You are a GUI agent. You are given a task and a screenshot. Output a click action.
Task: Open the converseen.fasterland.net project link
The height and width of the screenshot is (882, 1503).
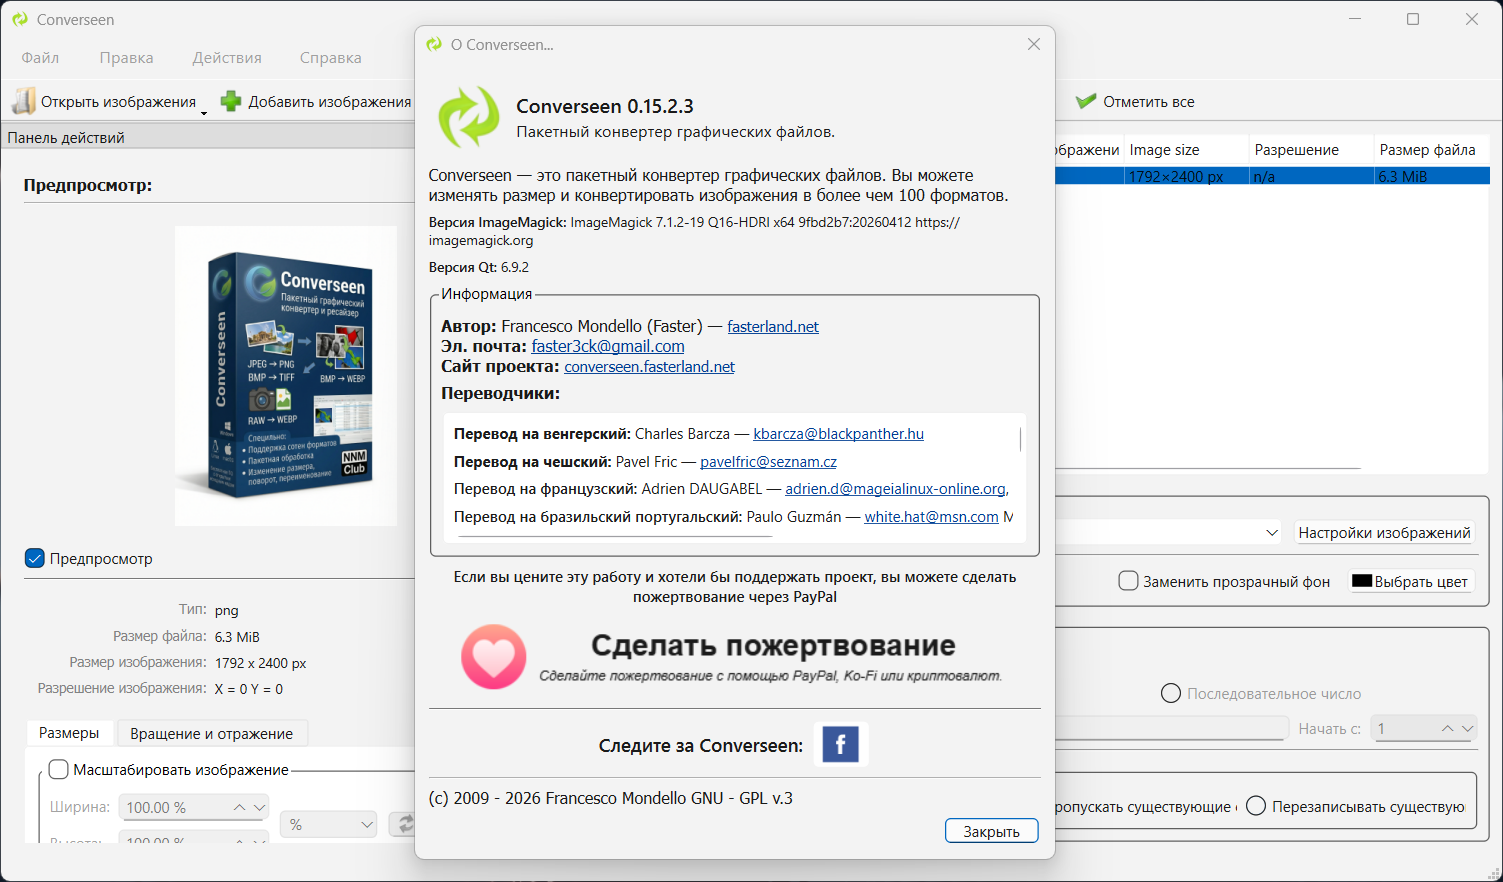pyautogui.click(x=649, y=366)
